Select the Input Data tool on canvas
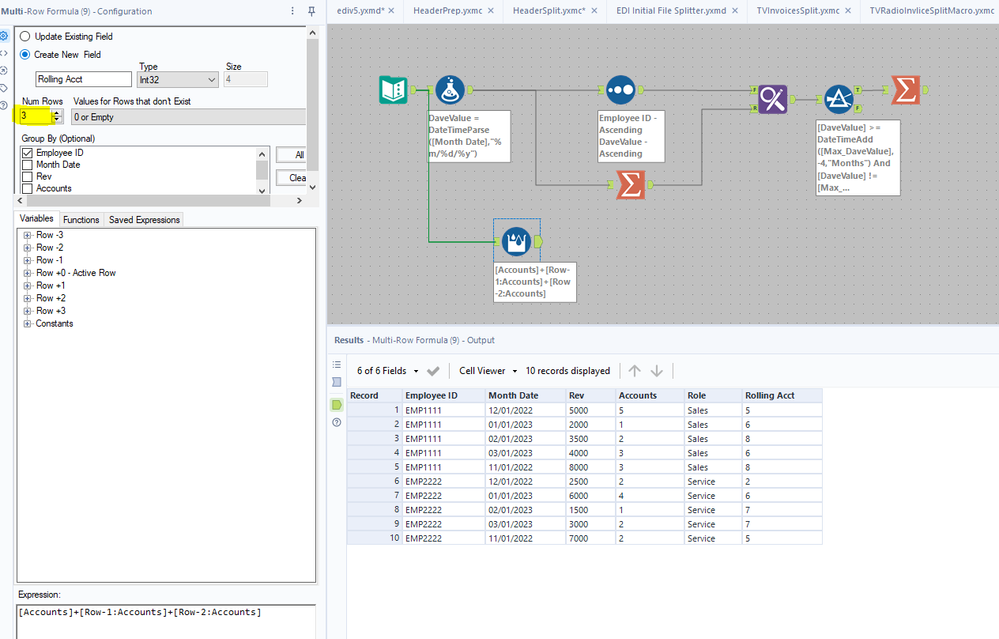This screenshot has height=639, width=999. [393, 90]
